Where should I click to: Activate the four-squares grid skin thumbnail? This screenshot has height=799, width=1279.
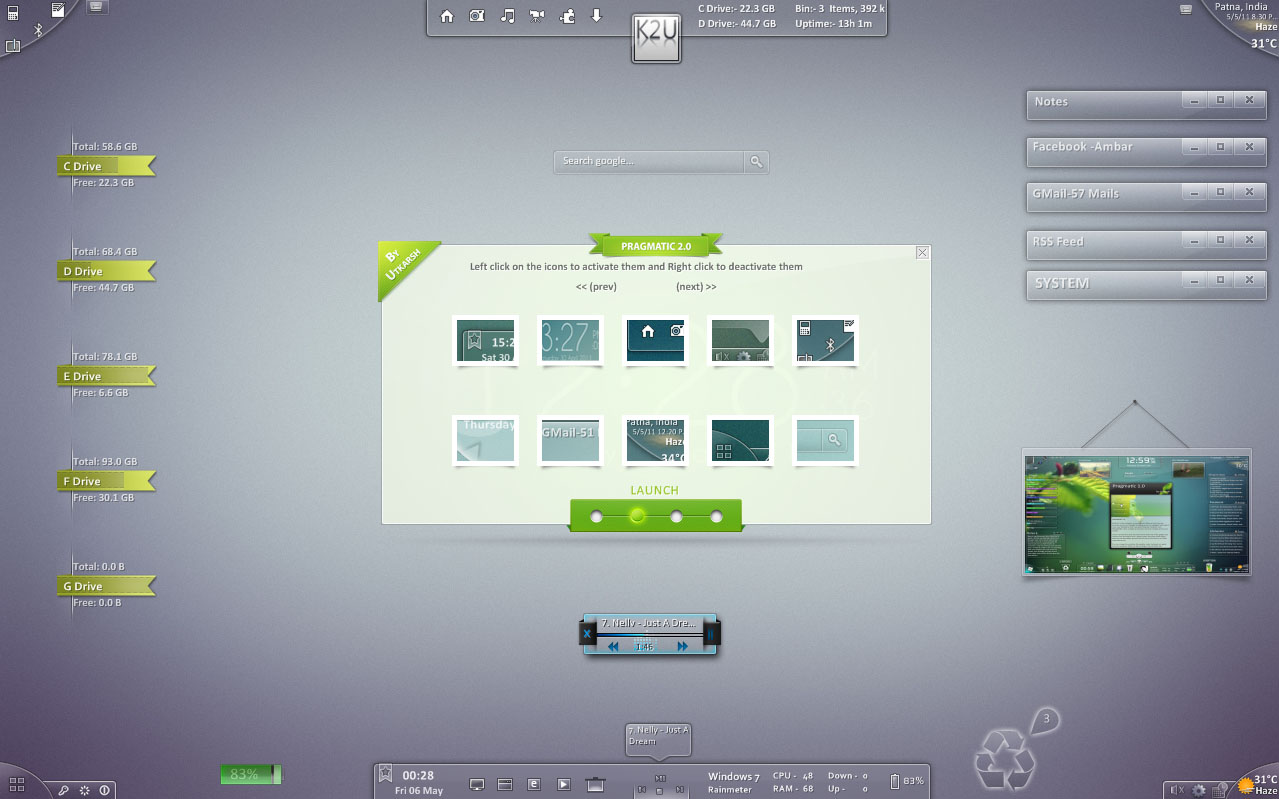click(x=741, y=441)
